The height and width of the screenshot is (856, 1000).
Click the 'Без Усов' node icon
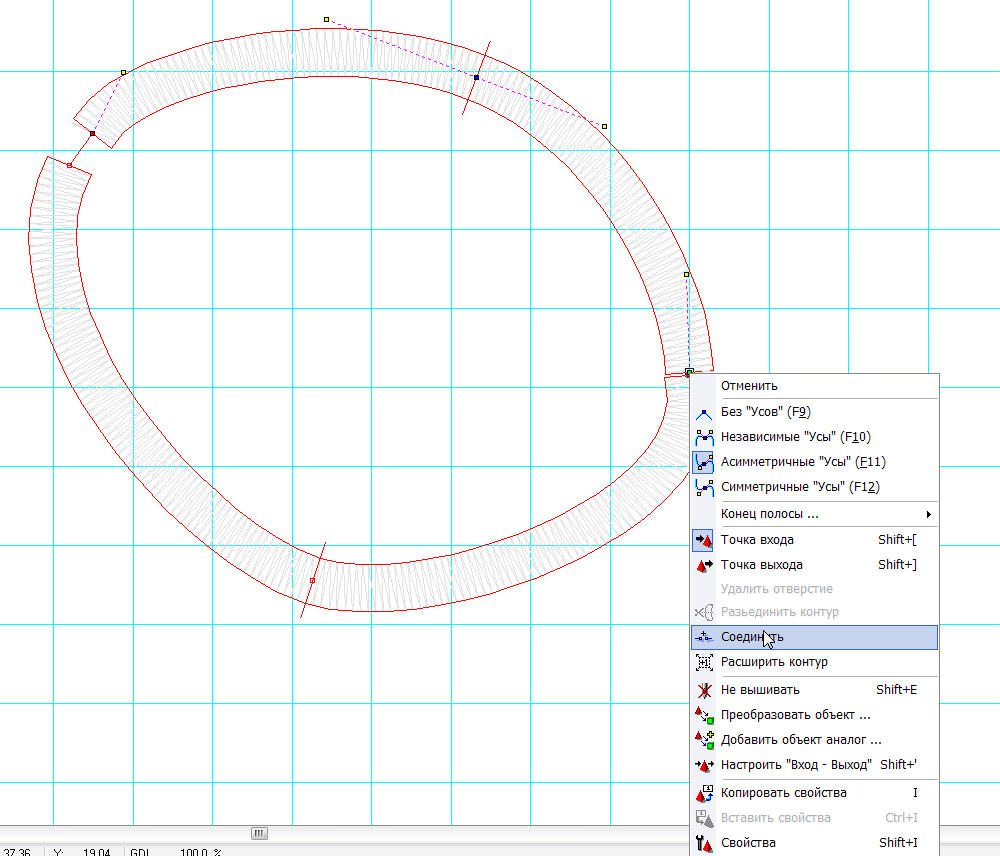click(704, 412)
